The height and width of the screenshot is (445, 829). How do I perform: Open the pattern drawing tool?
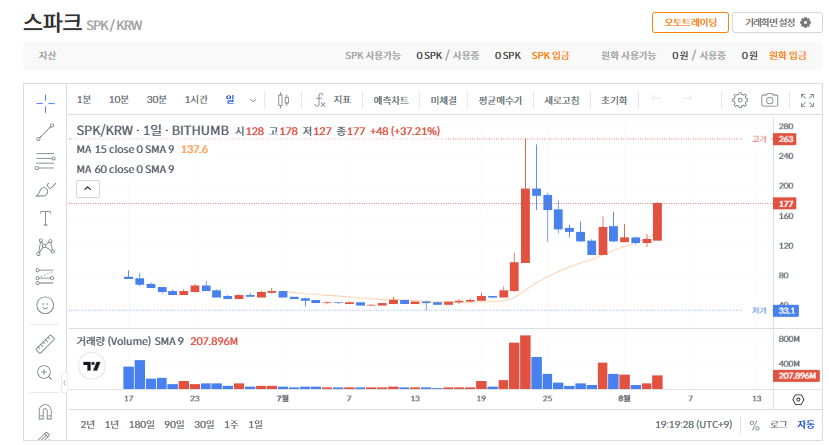(45, 247)
